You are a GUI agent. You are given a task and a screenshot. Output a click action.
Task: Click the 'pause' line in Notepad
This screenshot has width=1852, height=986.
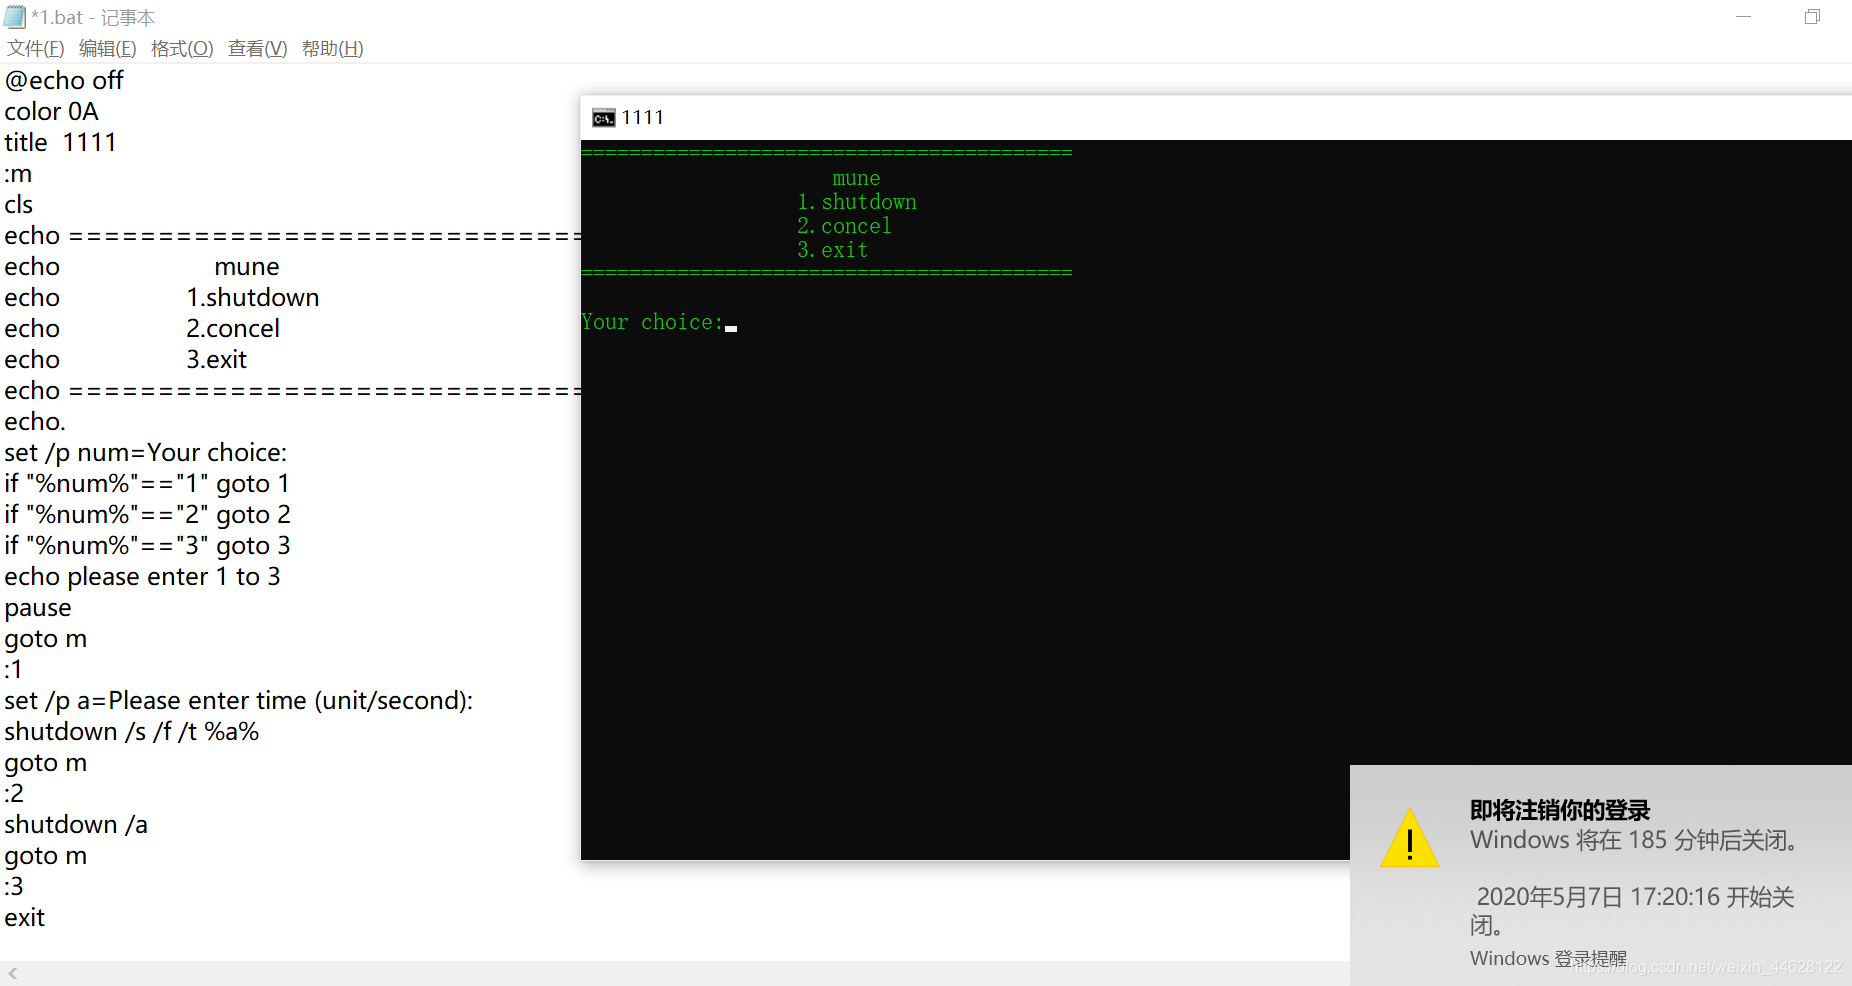[38, 608]
